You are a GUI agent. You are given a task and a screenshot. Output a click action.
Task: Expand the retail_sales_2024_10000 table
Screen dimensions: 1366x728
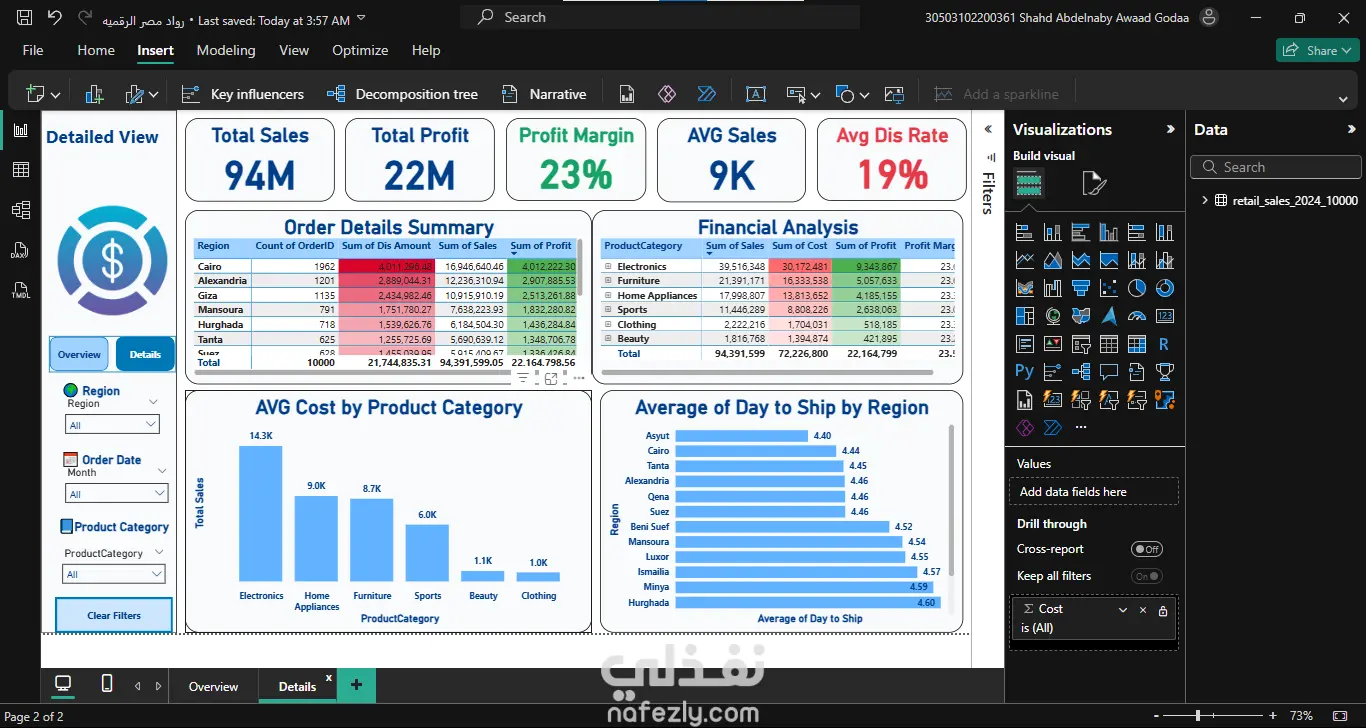1205,200
